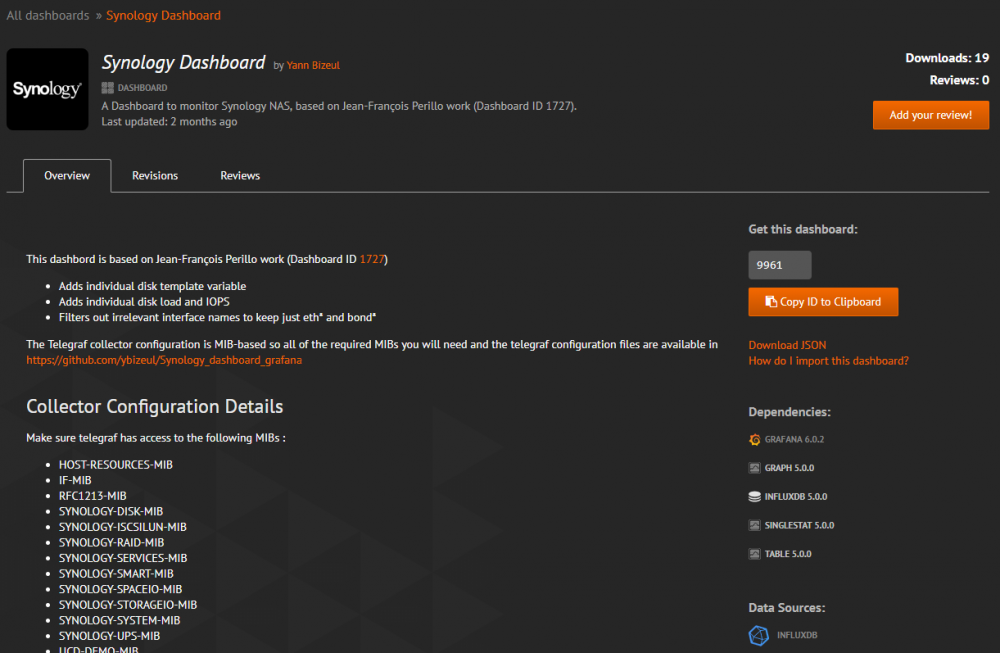Click Last updated: 2 months ago text
This screenshot has width=1000, height=653.
coord(169,122)
